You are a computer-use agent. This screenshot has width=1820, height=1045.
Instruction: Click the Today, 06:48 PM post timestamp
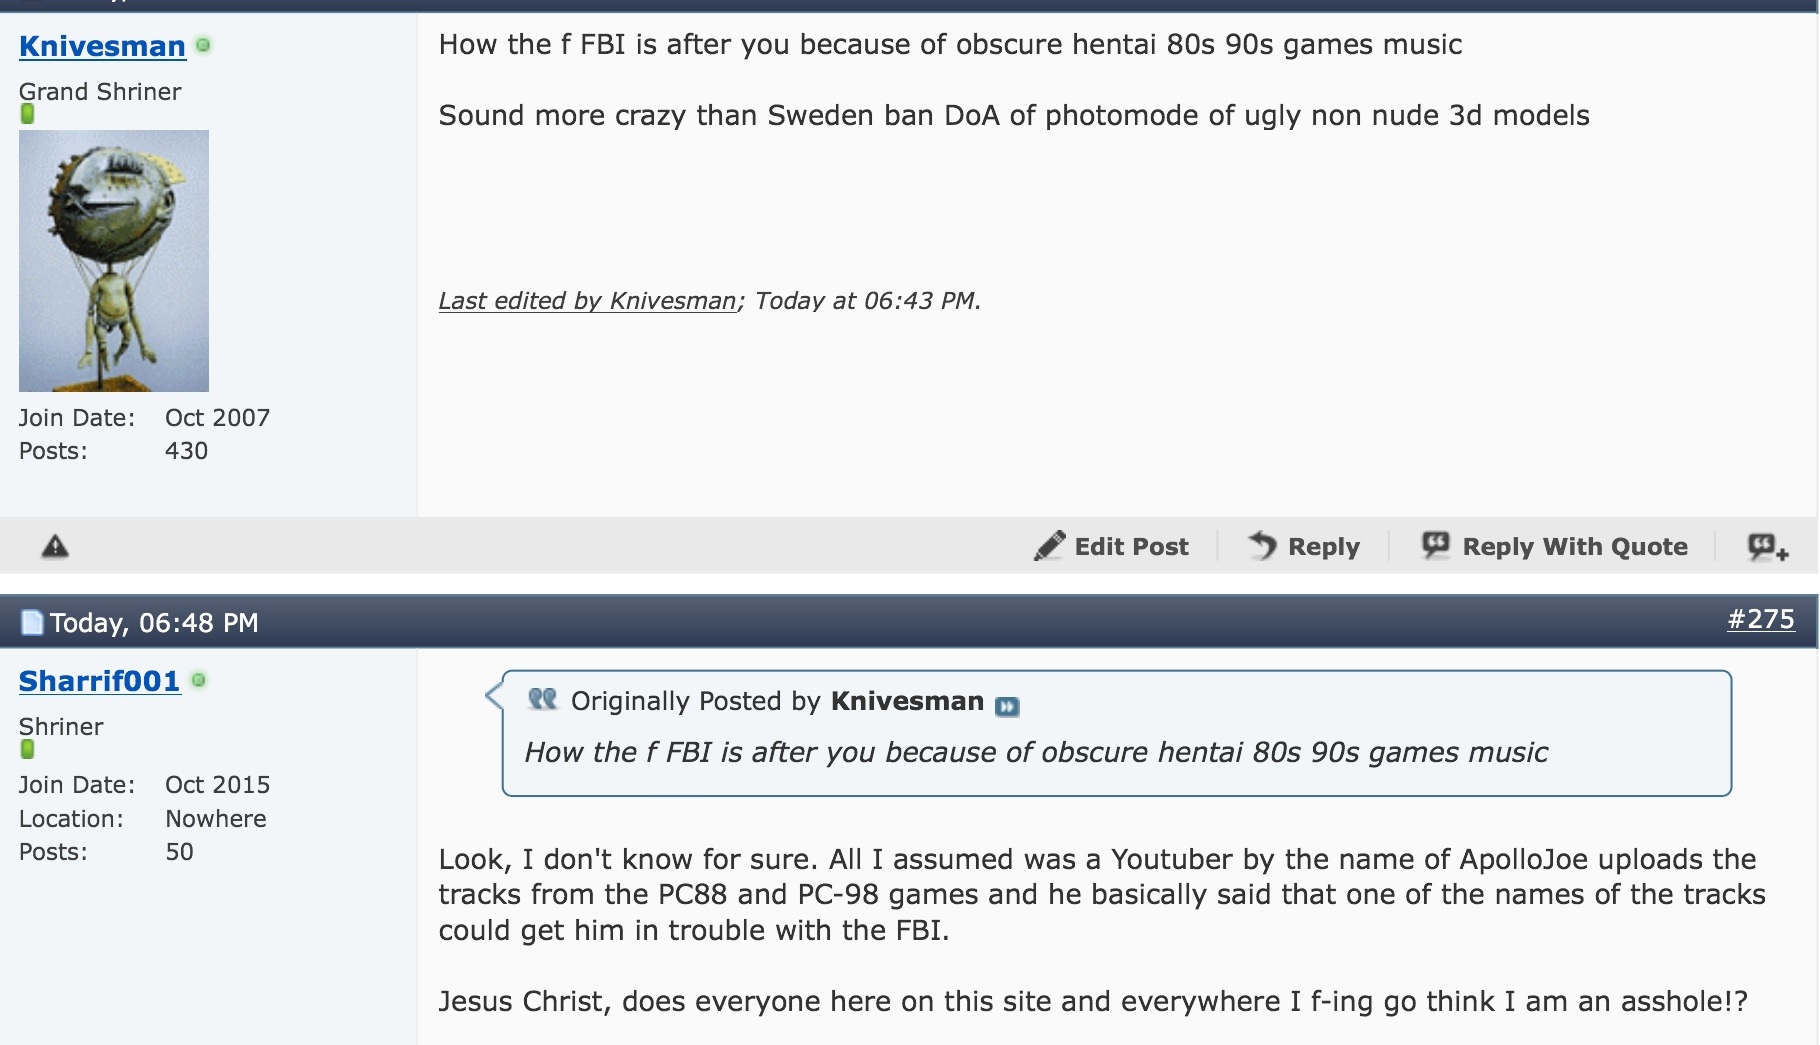(x=154, y=623)
